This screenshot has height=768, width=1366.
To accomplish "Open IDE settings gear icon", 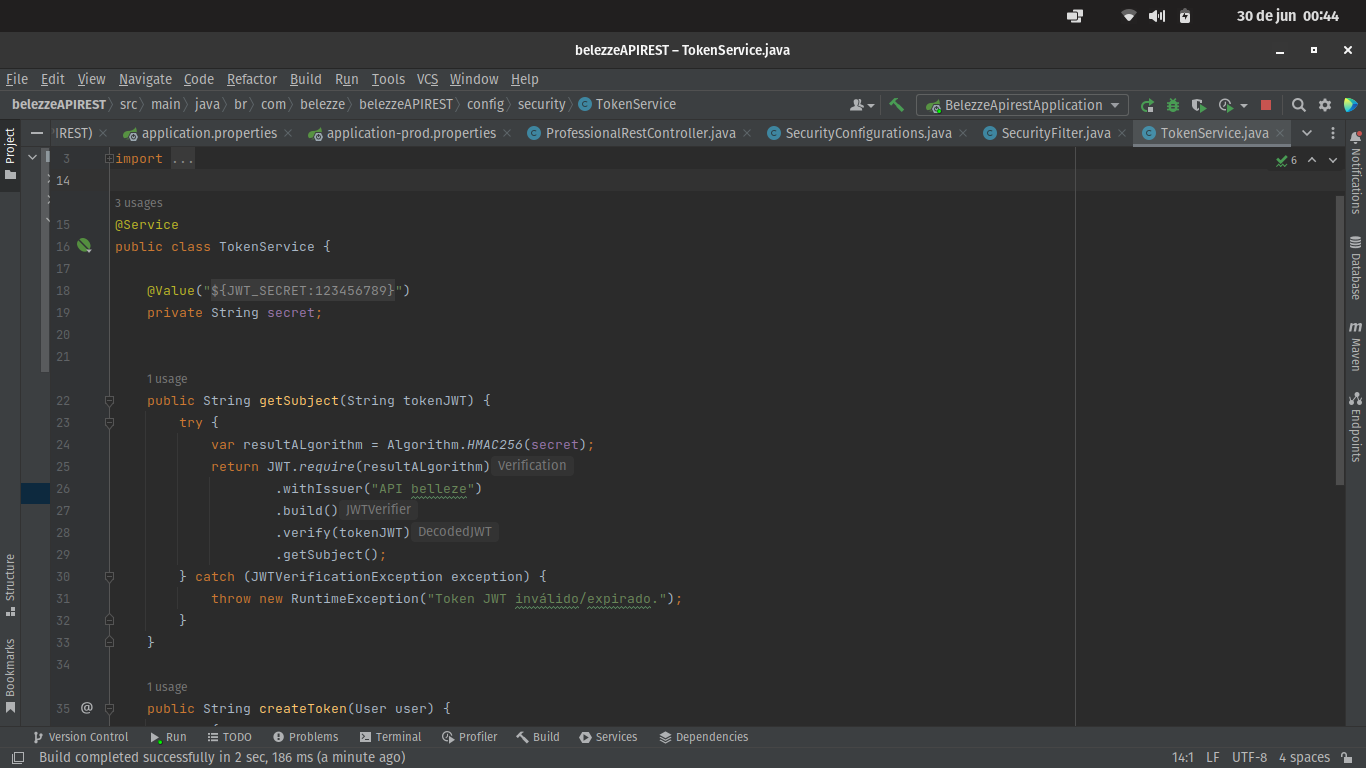I will [x=1325, y=105].
